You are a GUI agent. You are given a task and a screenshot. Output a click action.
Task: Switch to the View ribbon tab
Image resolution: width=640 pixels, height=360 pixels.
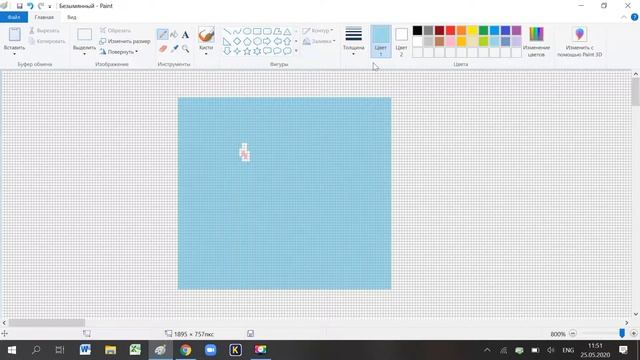(72, 17)
